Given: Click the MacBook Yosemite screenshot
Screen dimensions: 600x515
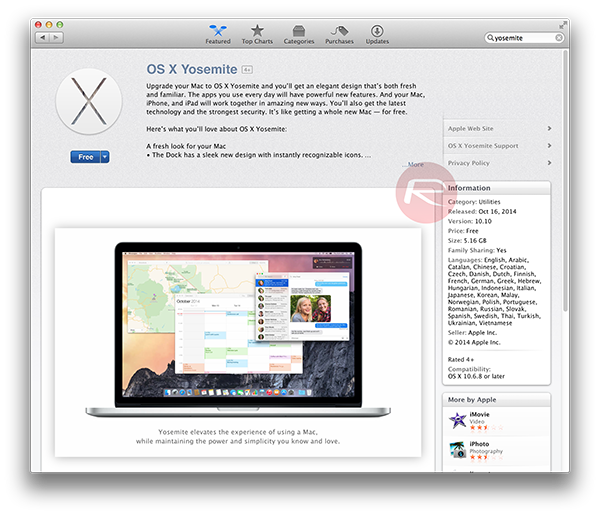Looking at the screenshot, I should [x=238, y=342].
